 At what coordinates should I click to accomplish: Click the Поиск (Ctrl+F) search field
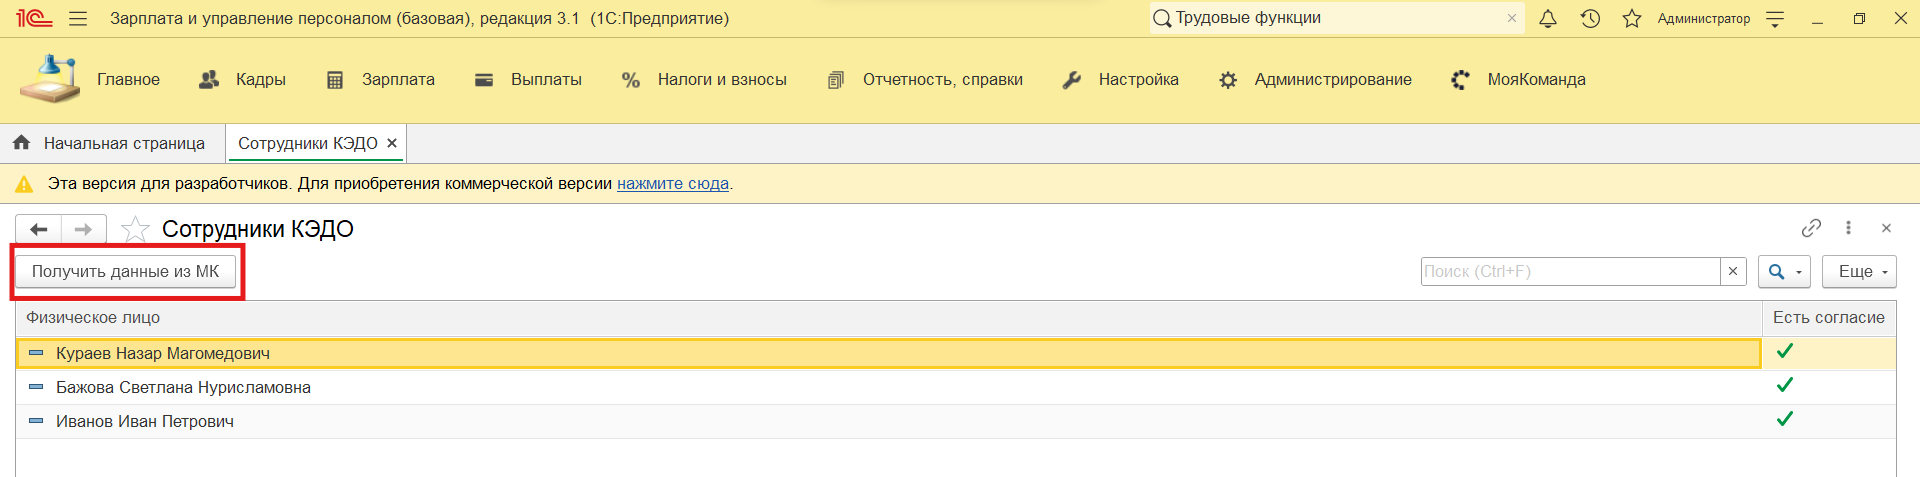[x=1570, y=272]
